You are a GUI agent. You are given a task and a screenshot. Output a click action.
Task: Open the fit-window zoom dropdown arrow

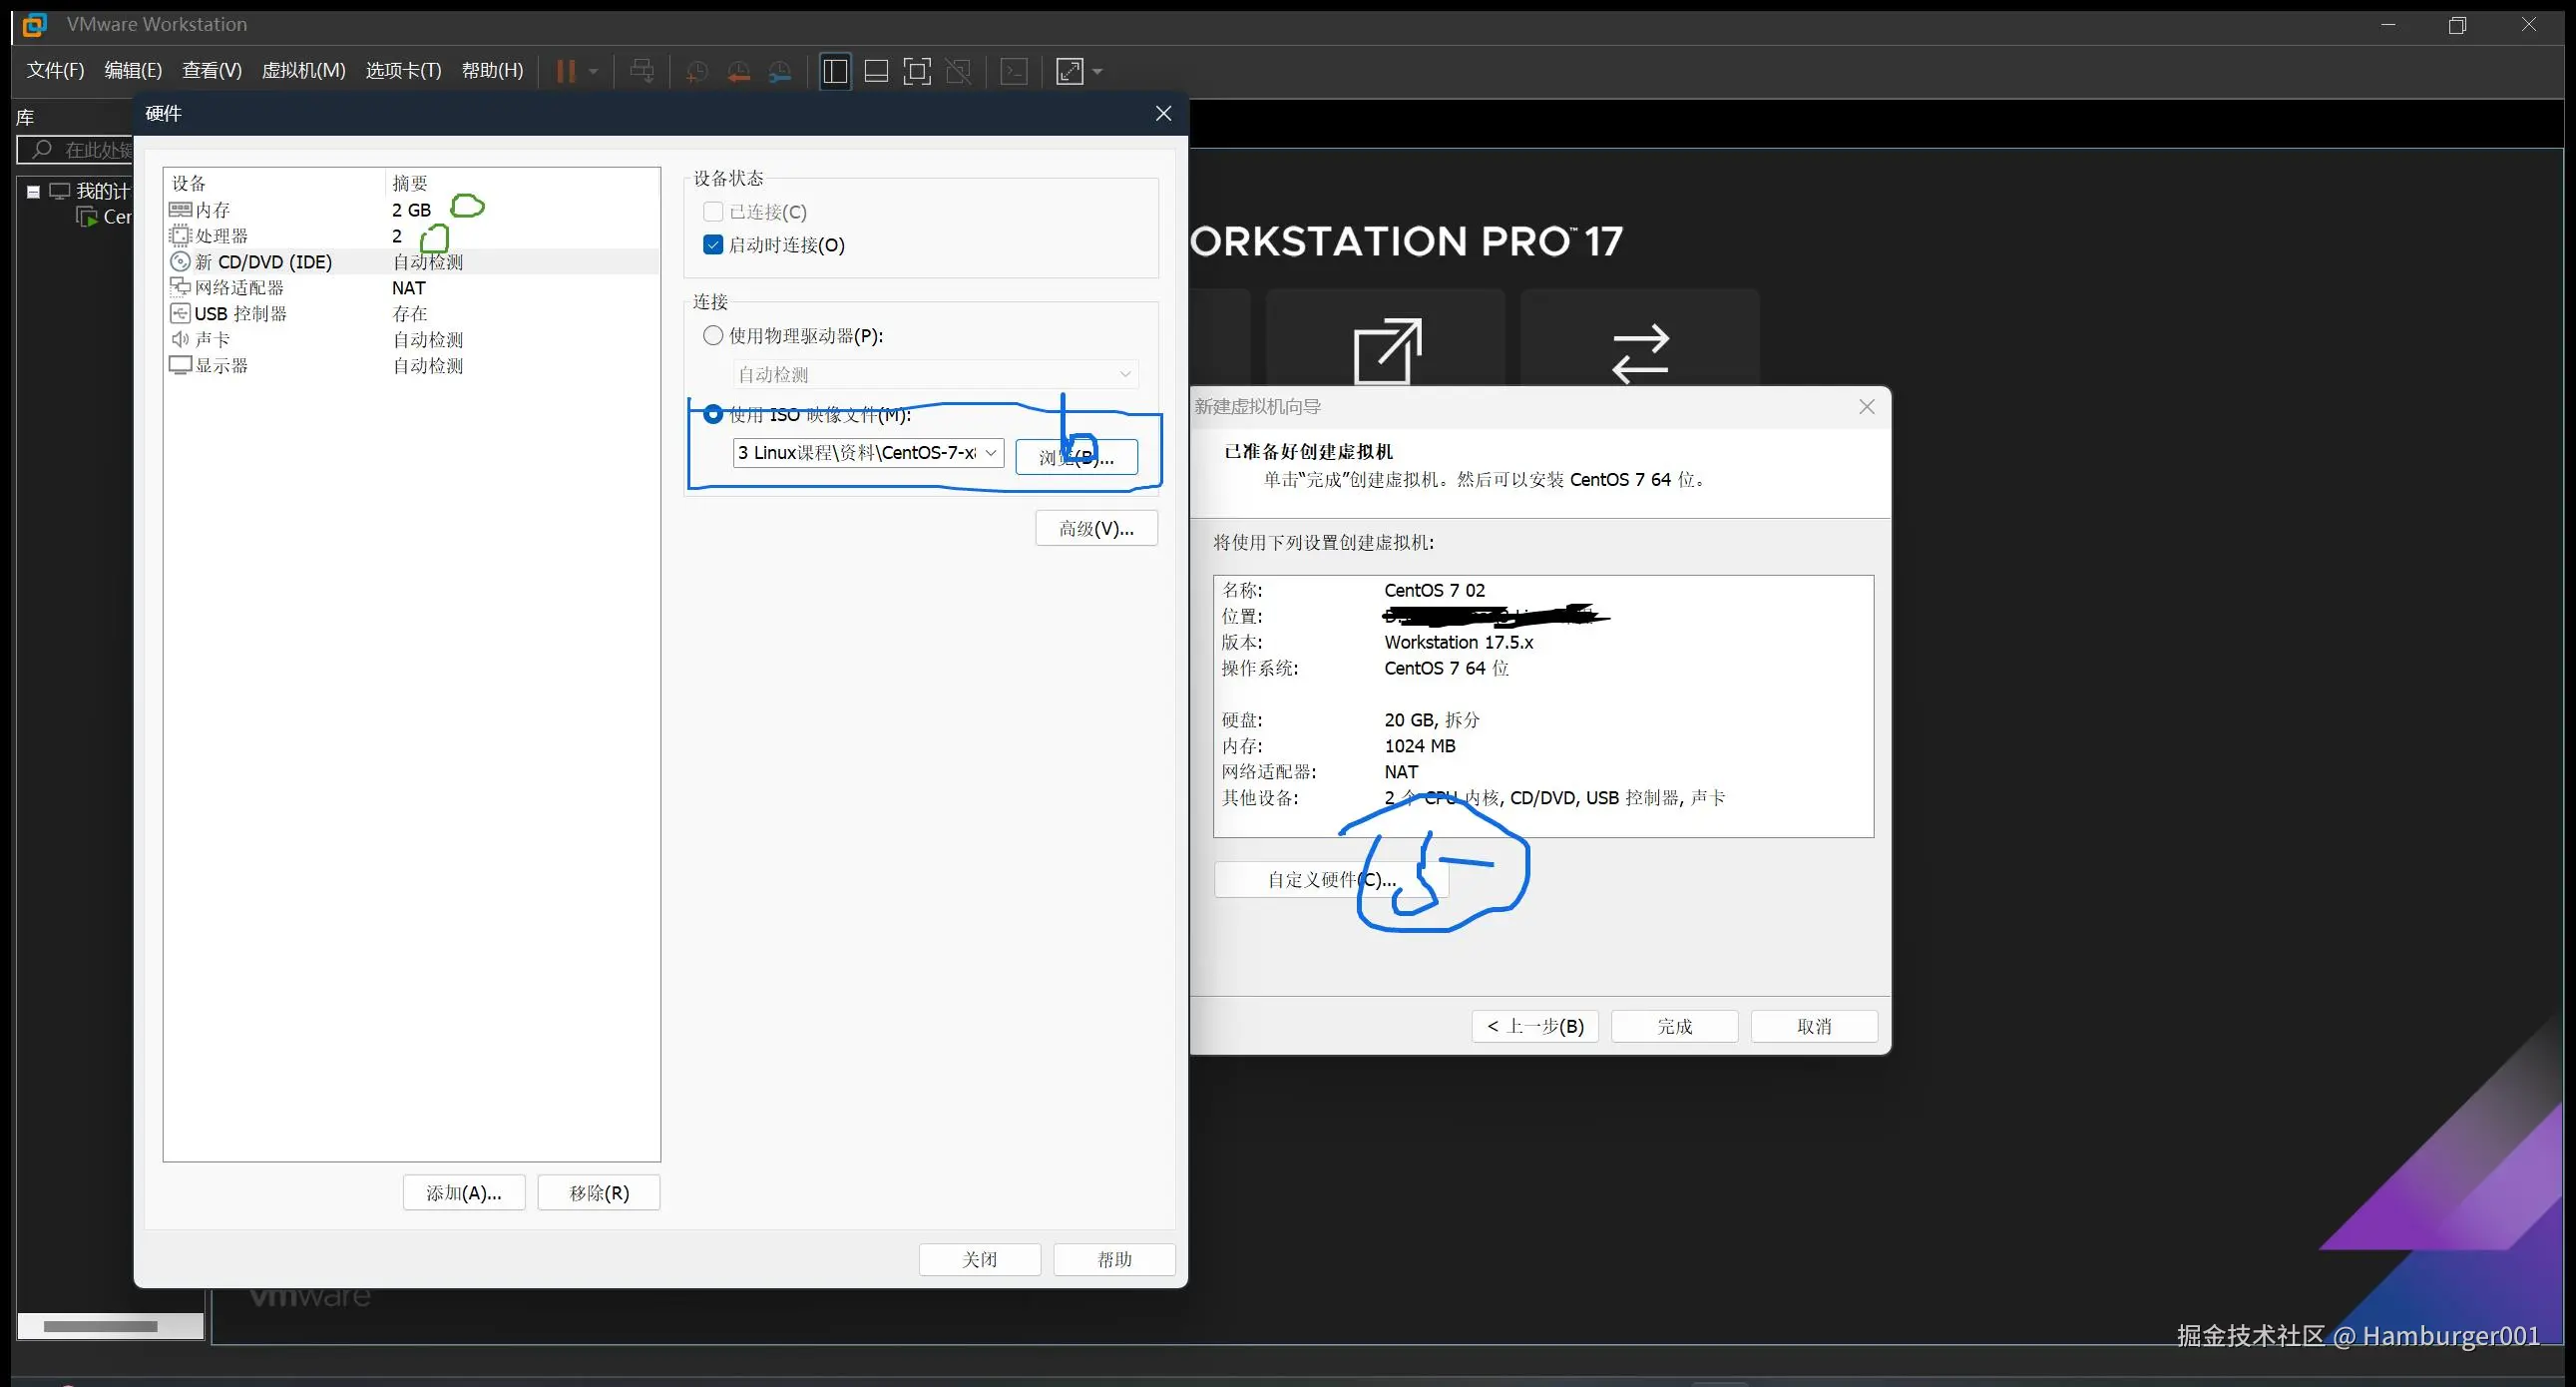tap(1097, 70)
